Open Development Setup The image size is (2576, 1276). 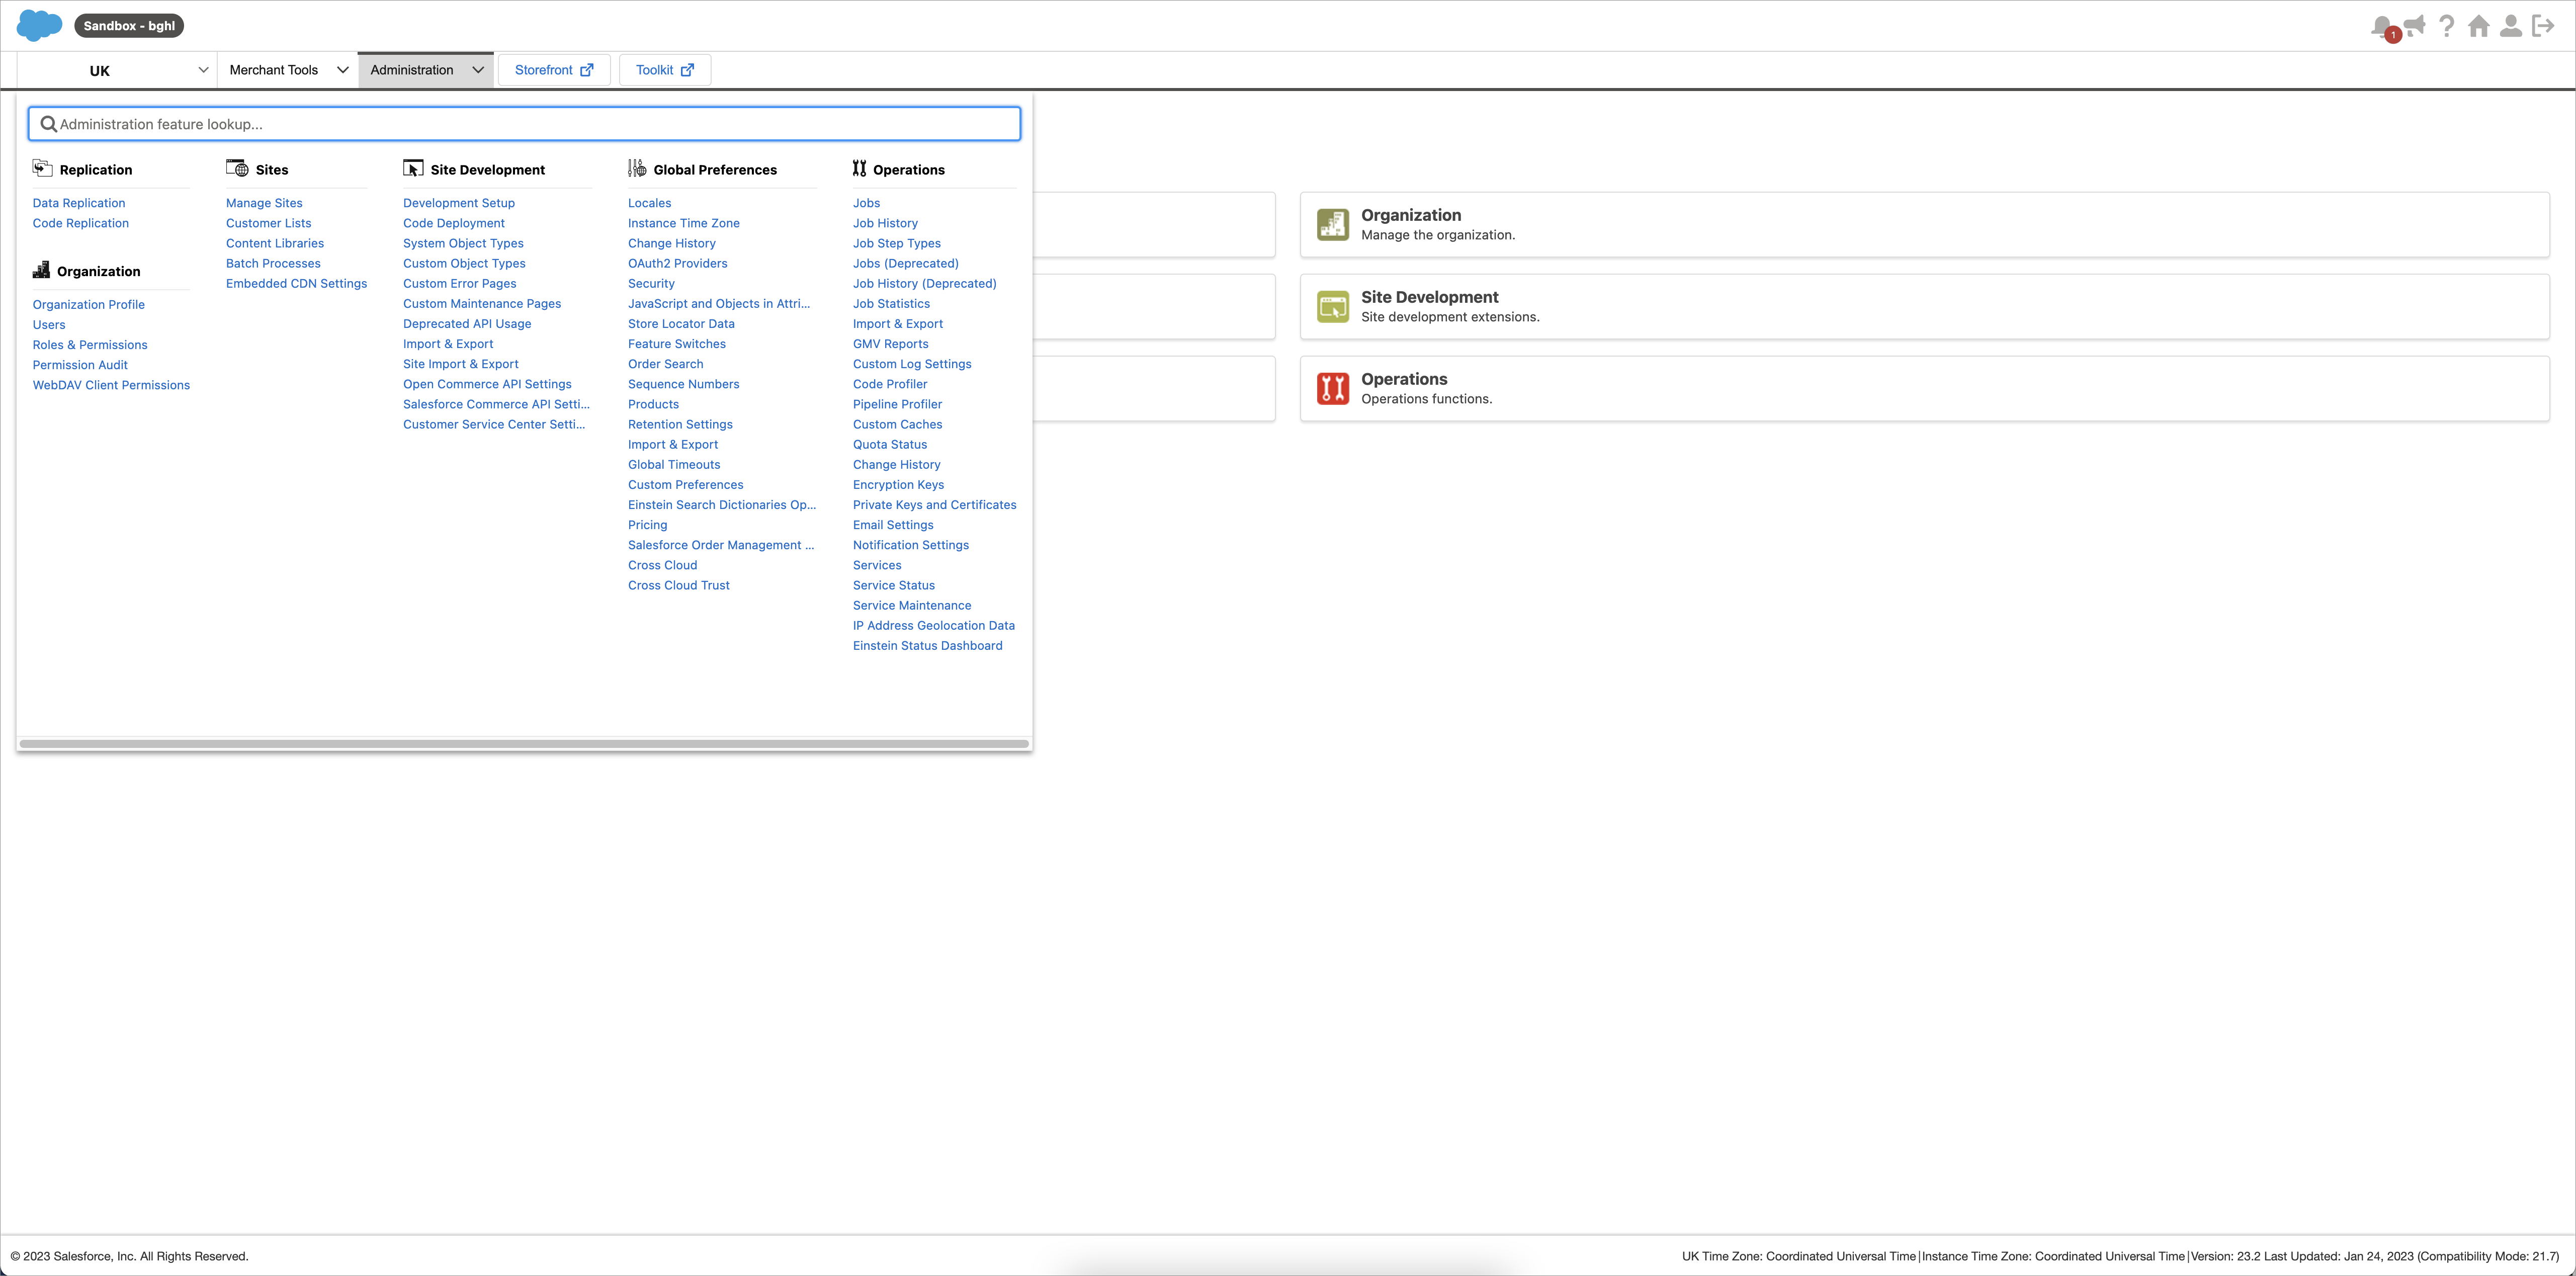(459, 203)
